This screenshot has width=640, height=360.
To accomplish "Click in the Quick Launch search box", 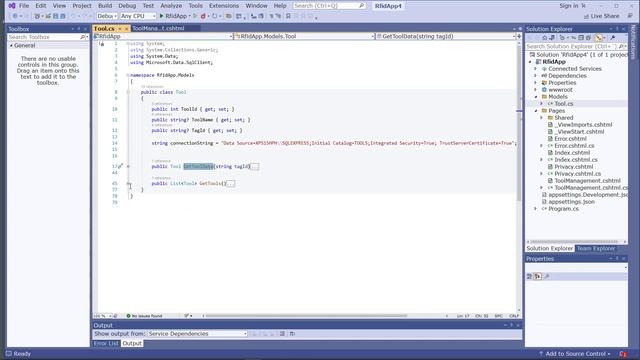I will tap(329, 6).
